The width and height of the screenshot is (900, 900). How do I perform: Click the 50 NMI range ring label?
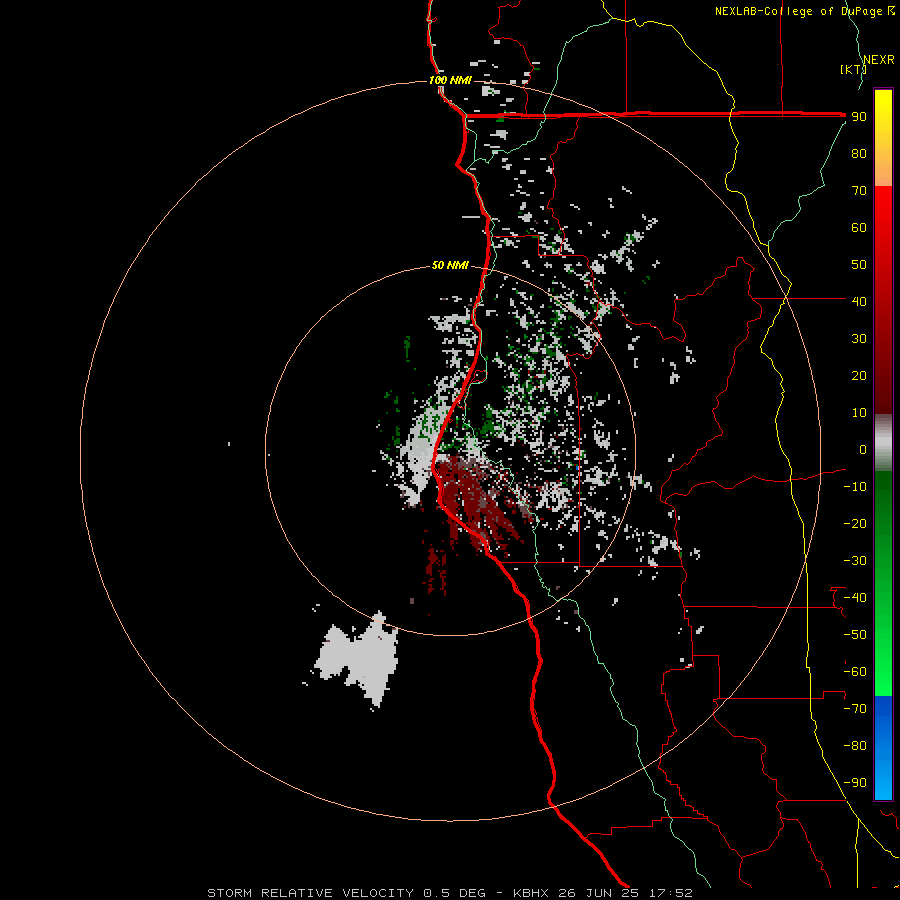[x=450, y=265]
